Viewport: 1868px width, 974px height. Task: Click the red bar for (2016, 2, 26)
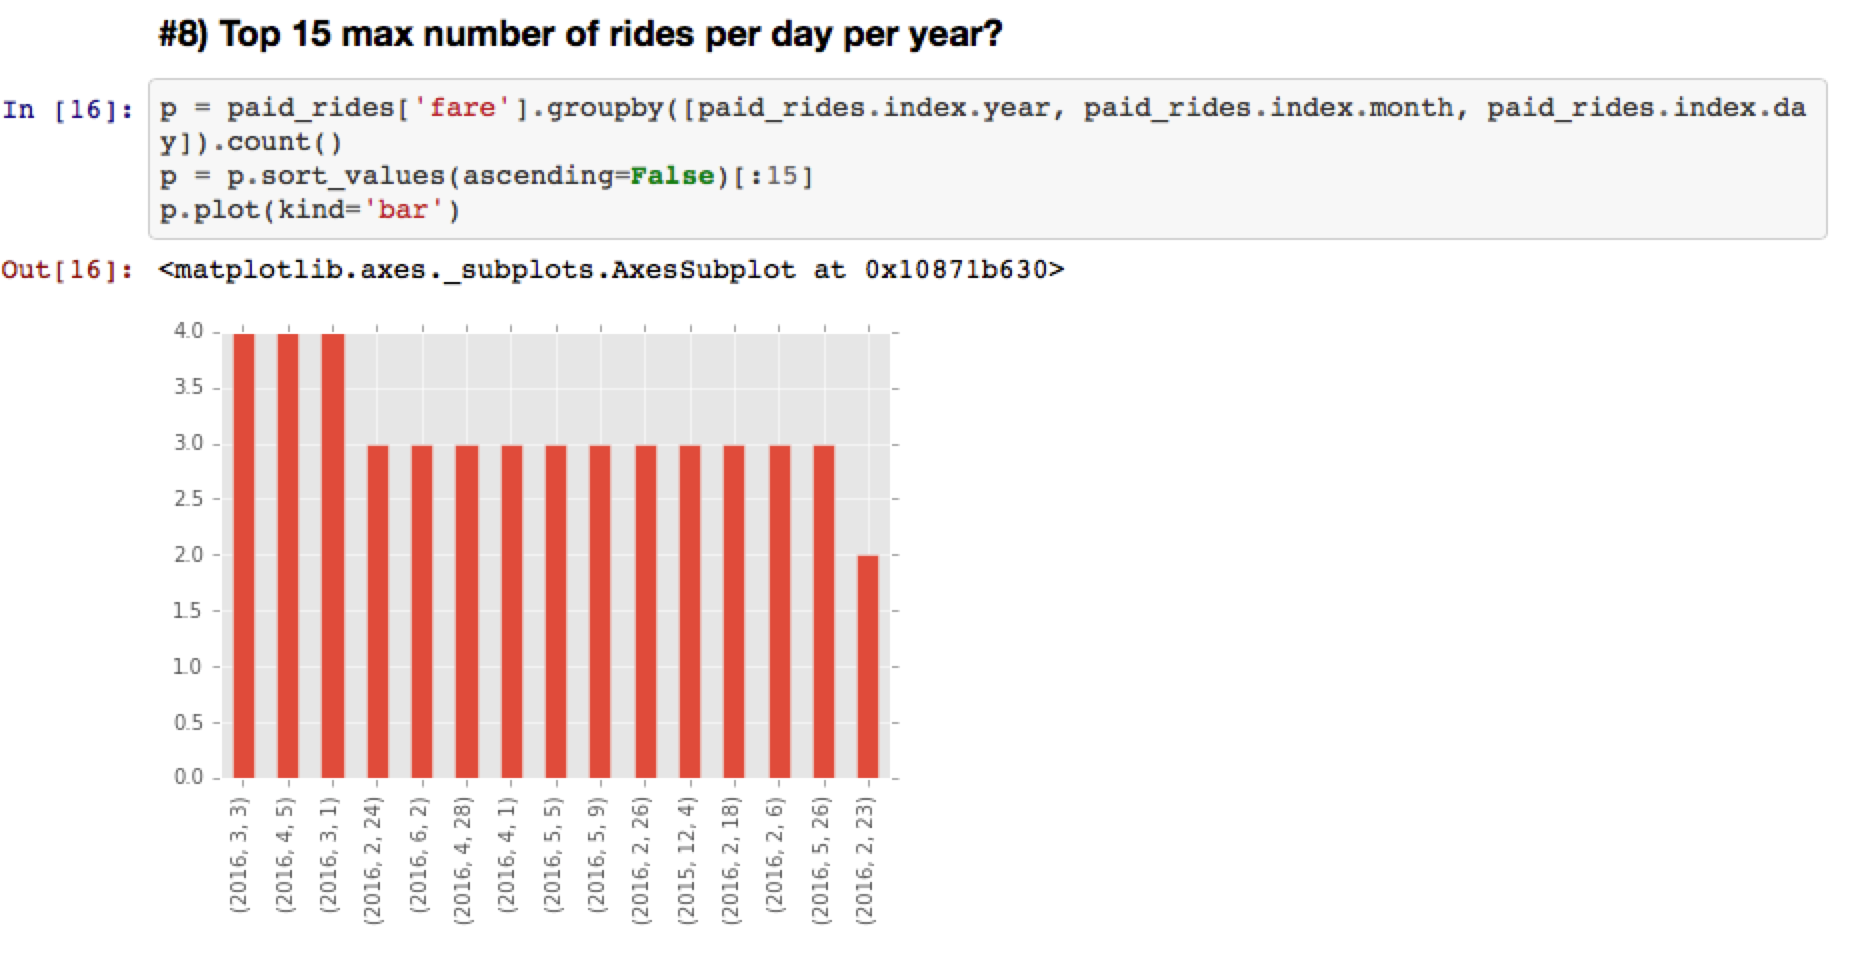pyautogui.click(x=645, y=611)
